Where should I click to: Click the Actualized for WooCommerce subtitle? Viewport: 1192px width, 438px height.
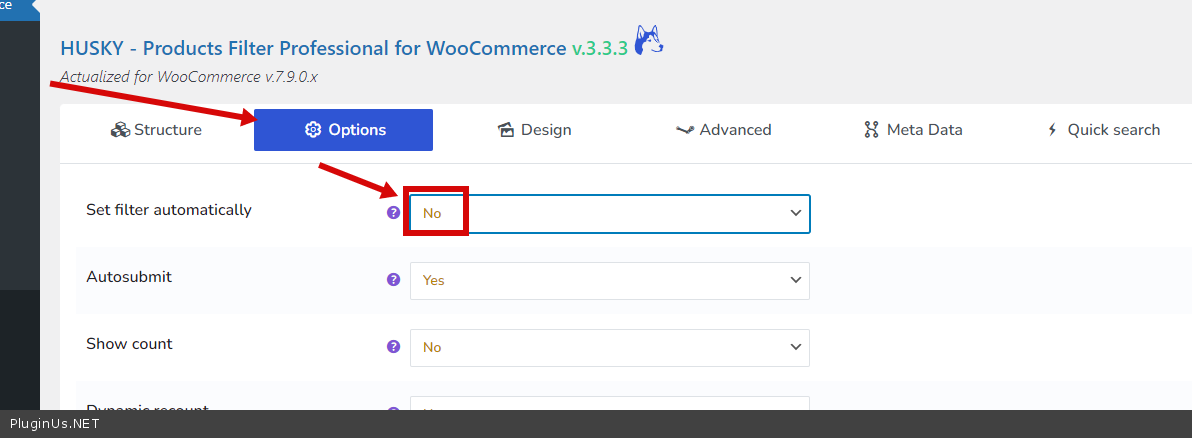(189, 76)
